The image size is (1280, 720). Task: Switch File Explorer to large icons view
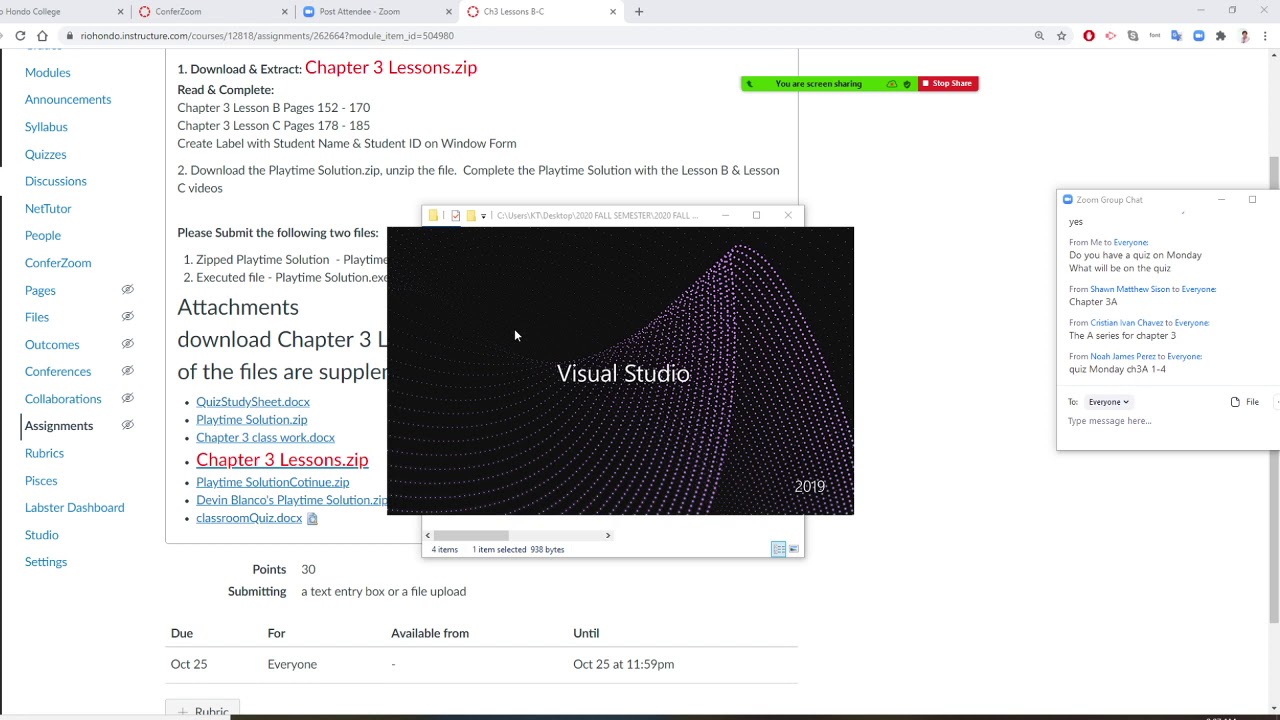tap(794, 549)
